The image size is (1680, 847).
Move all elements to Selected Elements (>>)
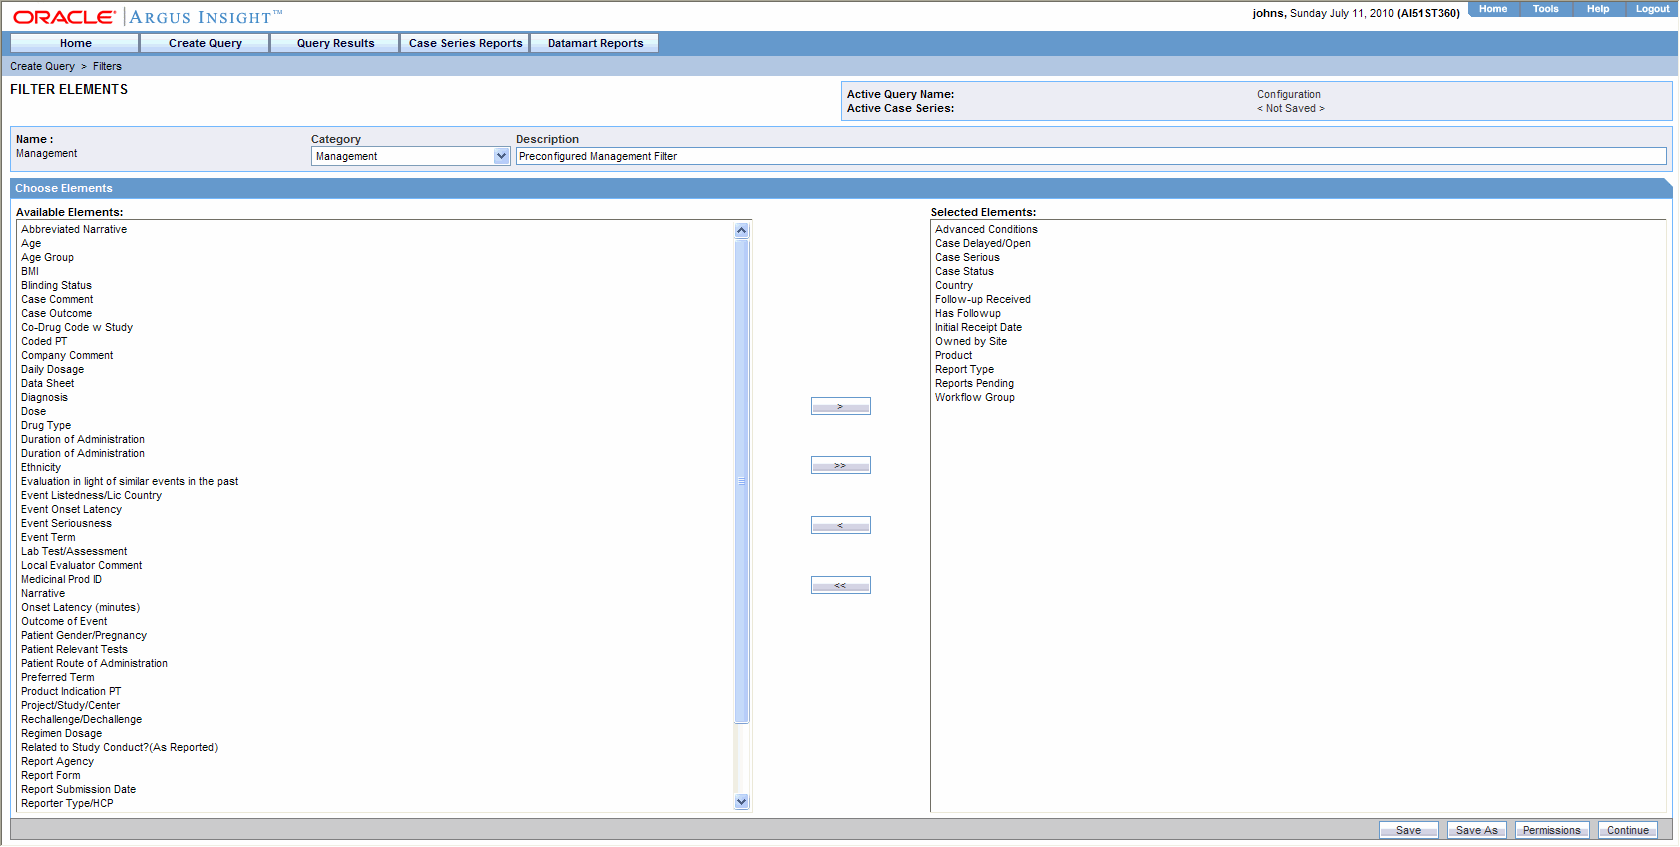pyautogui.click(x=840, y=465)
